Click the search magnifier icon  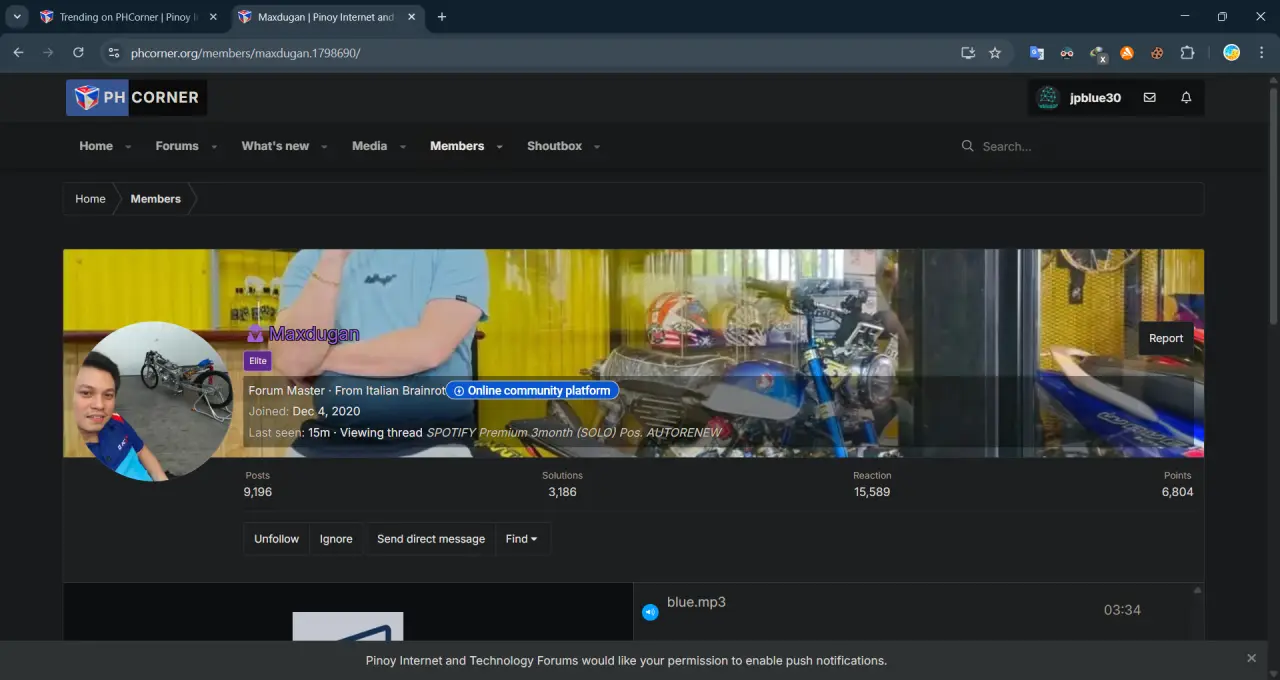(967, 146)
